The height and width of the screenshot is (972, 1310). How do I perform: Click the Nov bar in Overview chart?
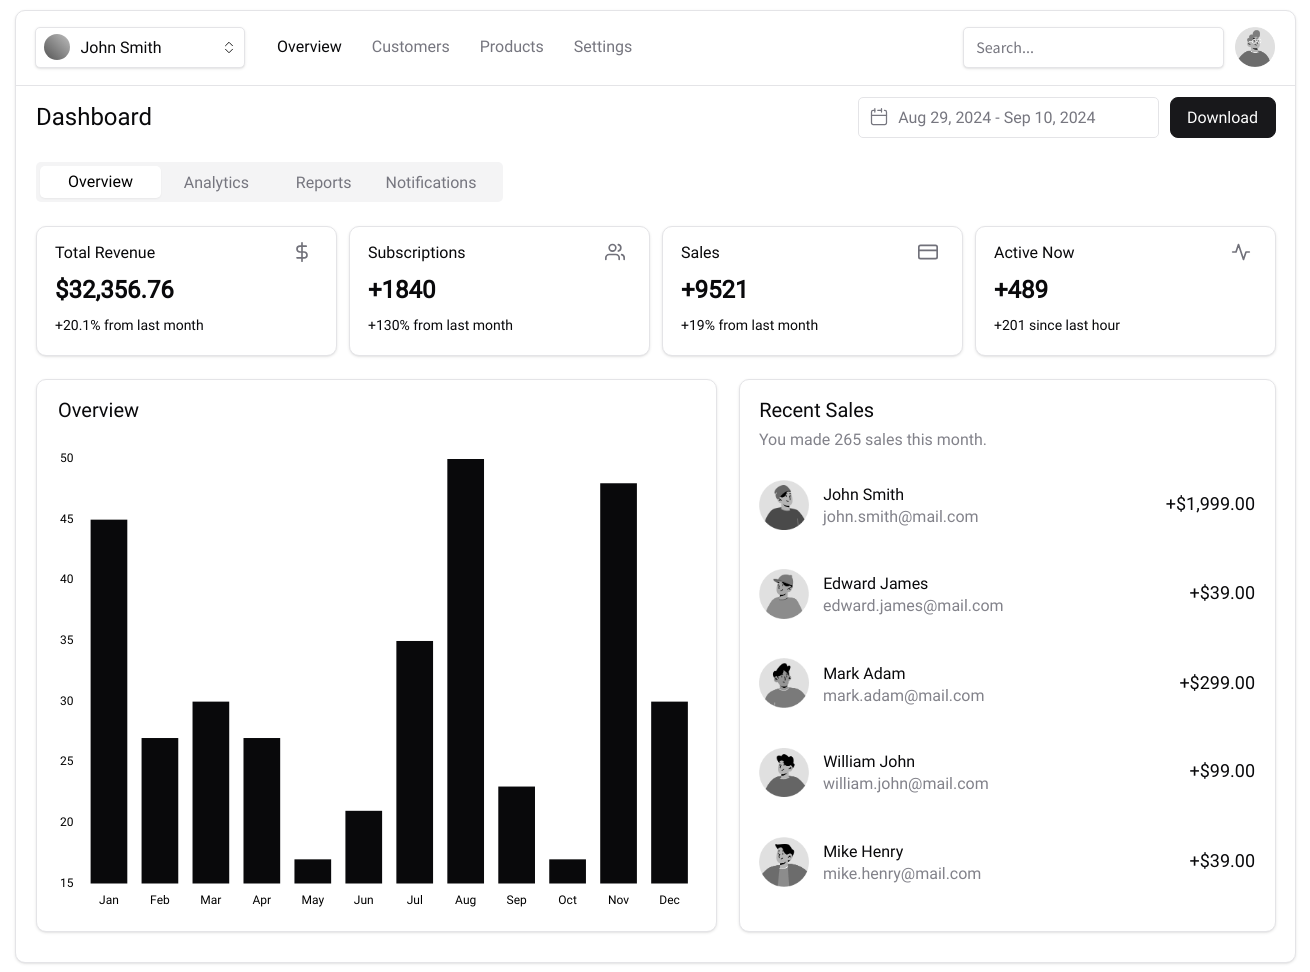(618, 683)
